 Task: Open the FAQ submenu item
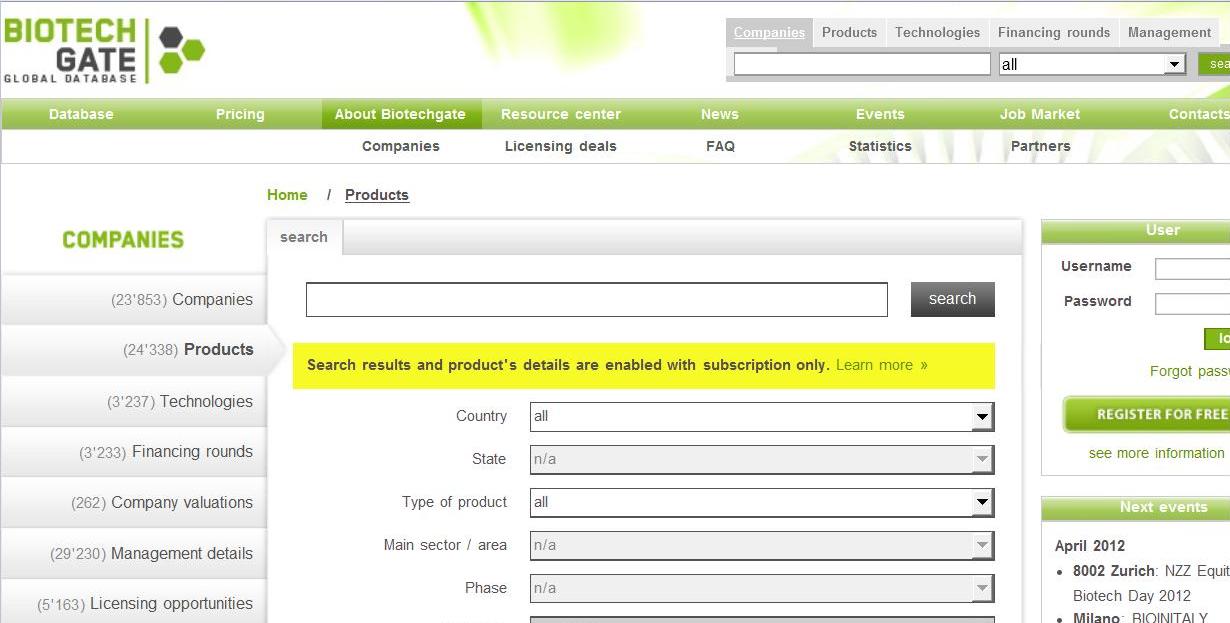click(720, 146)
